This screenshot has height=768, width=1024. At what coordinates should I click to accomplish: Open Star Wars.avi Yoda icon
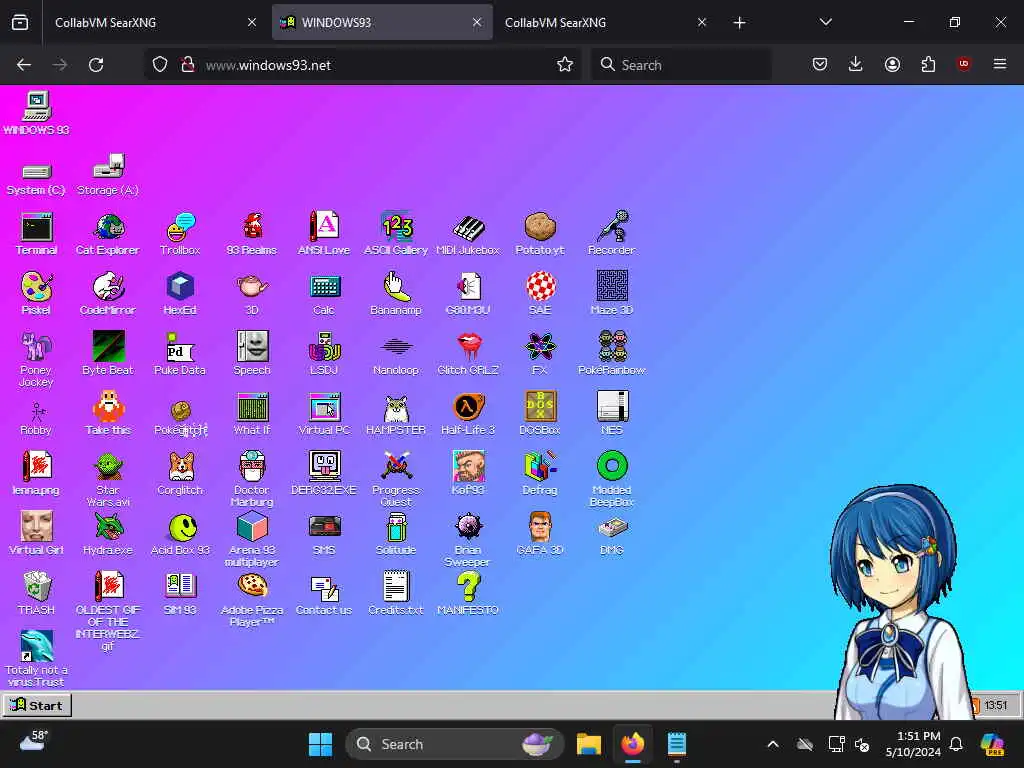108,479
